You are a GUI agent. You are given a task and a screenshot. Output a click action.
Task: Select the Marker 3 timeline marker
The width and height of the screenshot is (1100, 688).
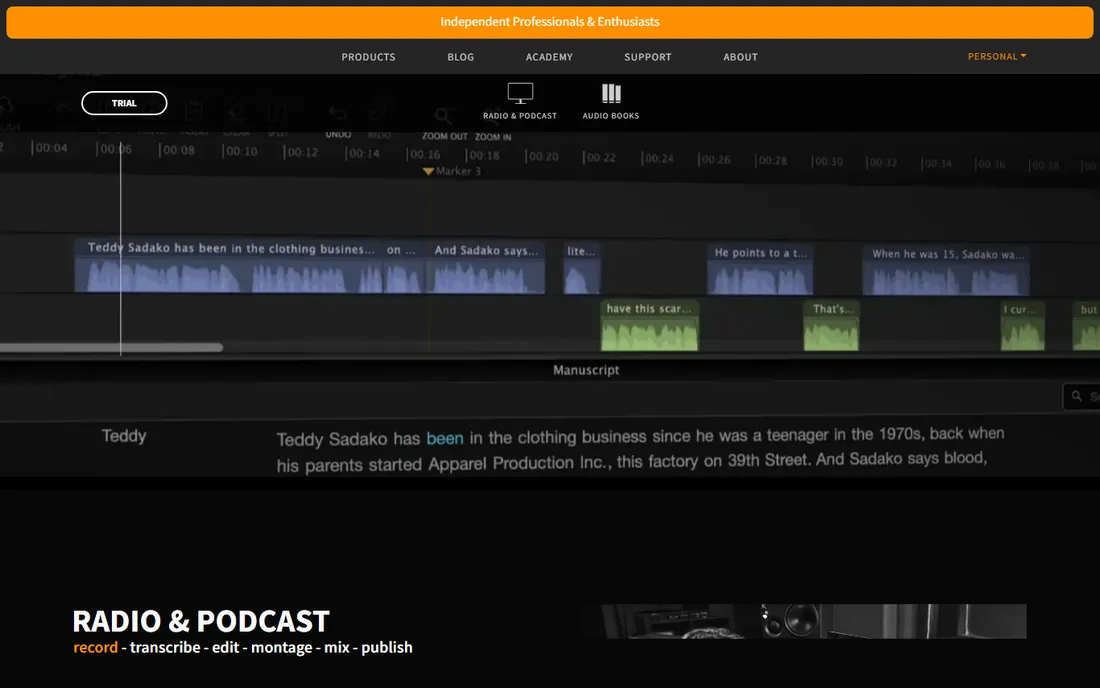coord(452,171)
